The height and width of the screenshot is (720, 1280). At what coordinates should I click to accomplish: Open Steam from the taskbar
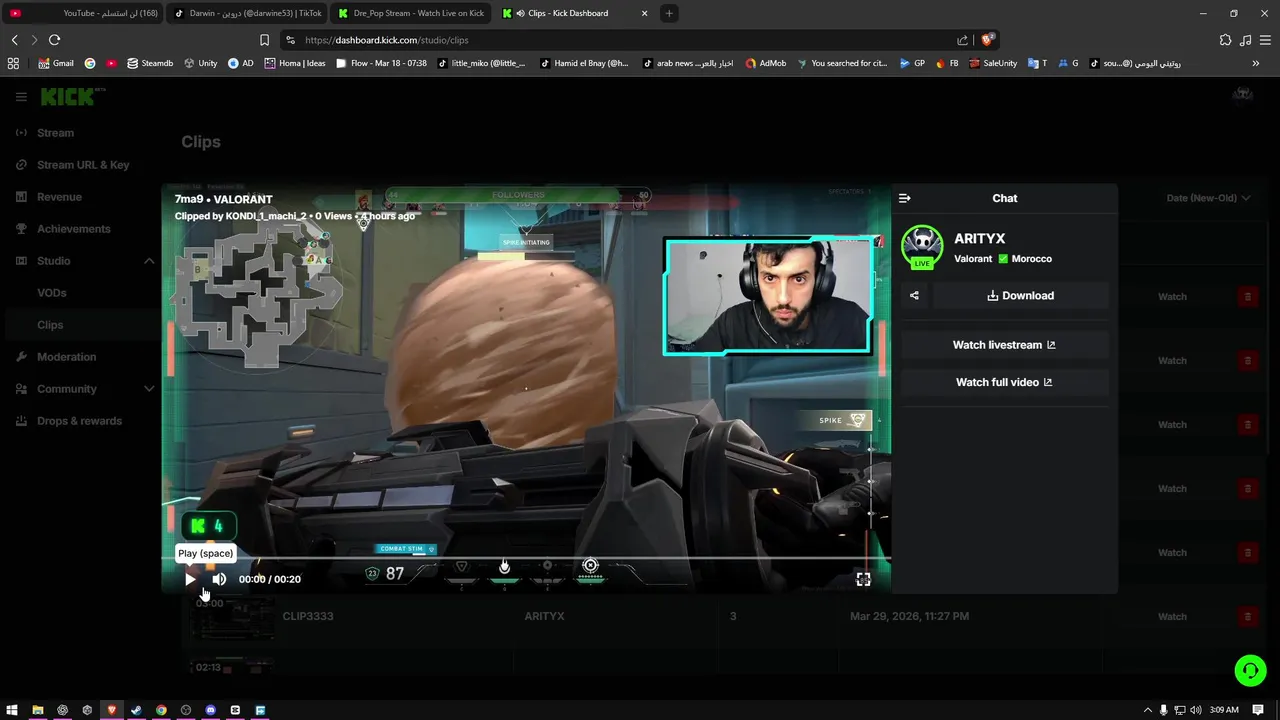click(136, 710)
